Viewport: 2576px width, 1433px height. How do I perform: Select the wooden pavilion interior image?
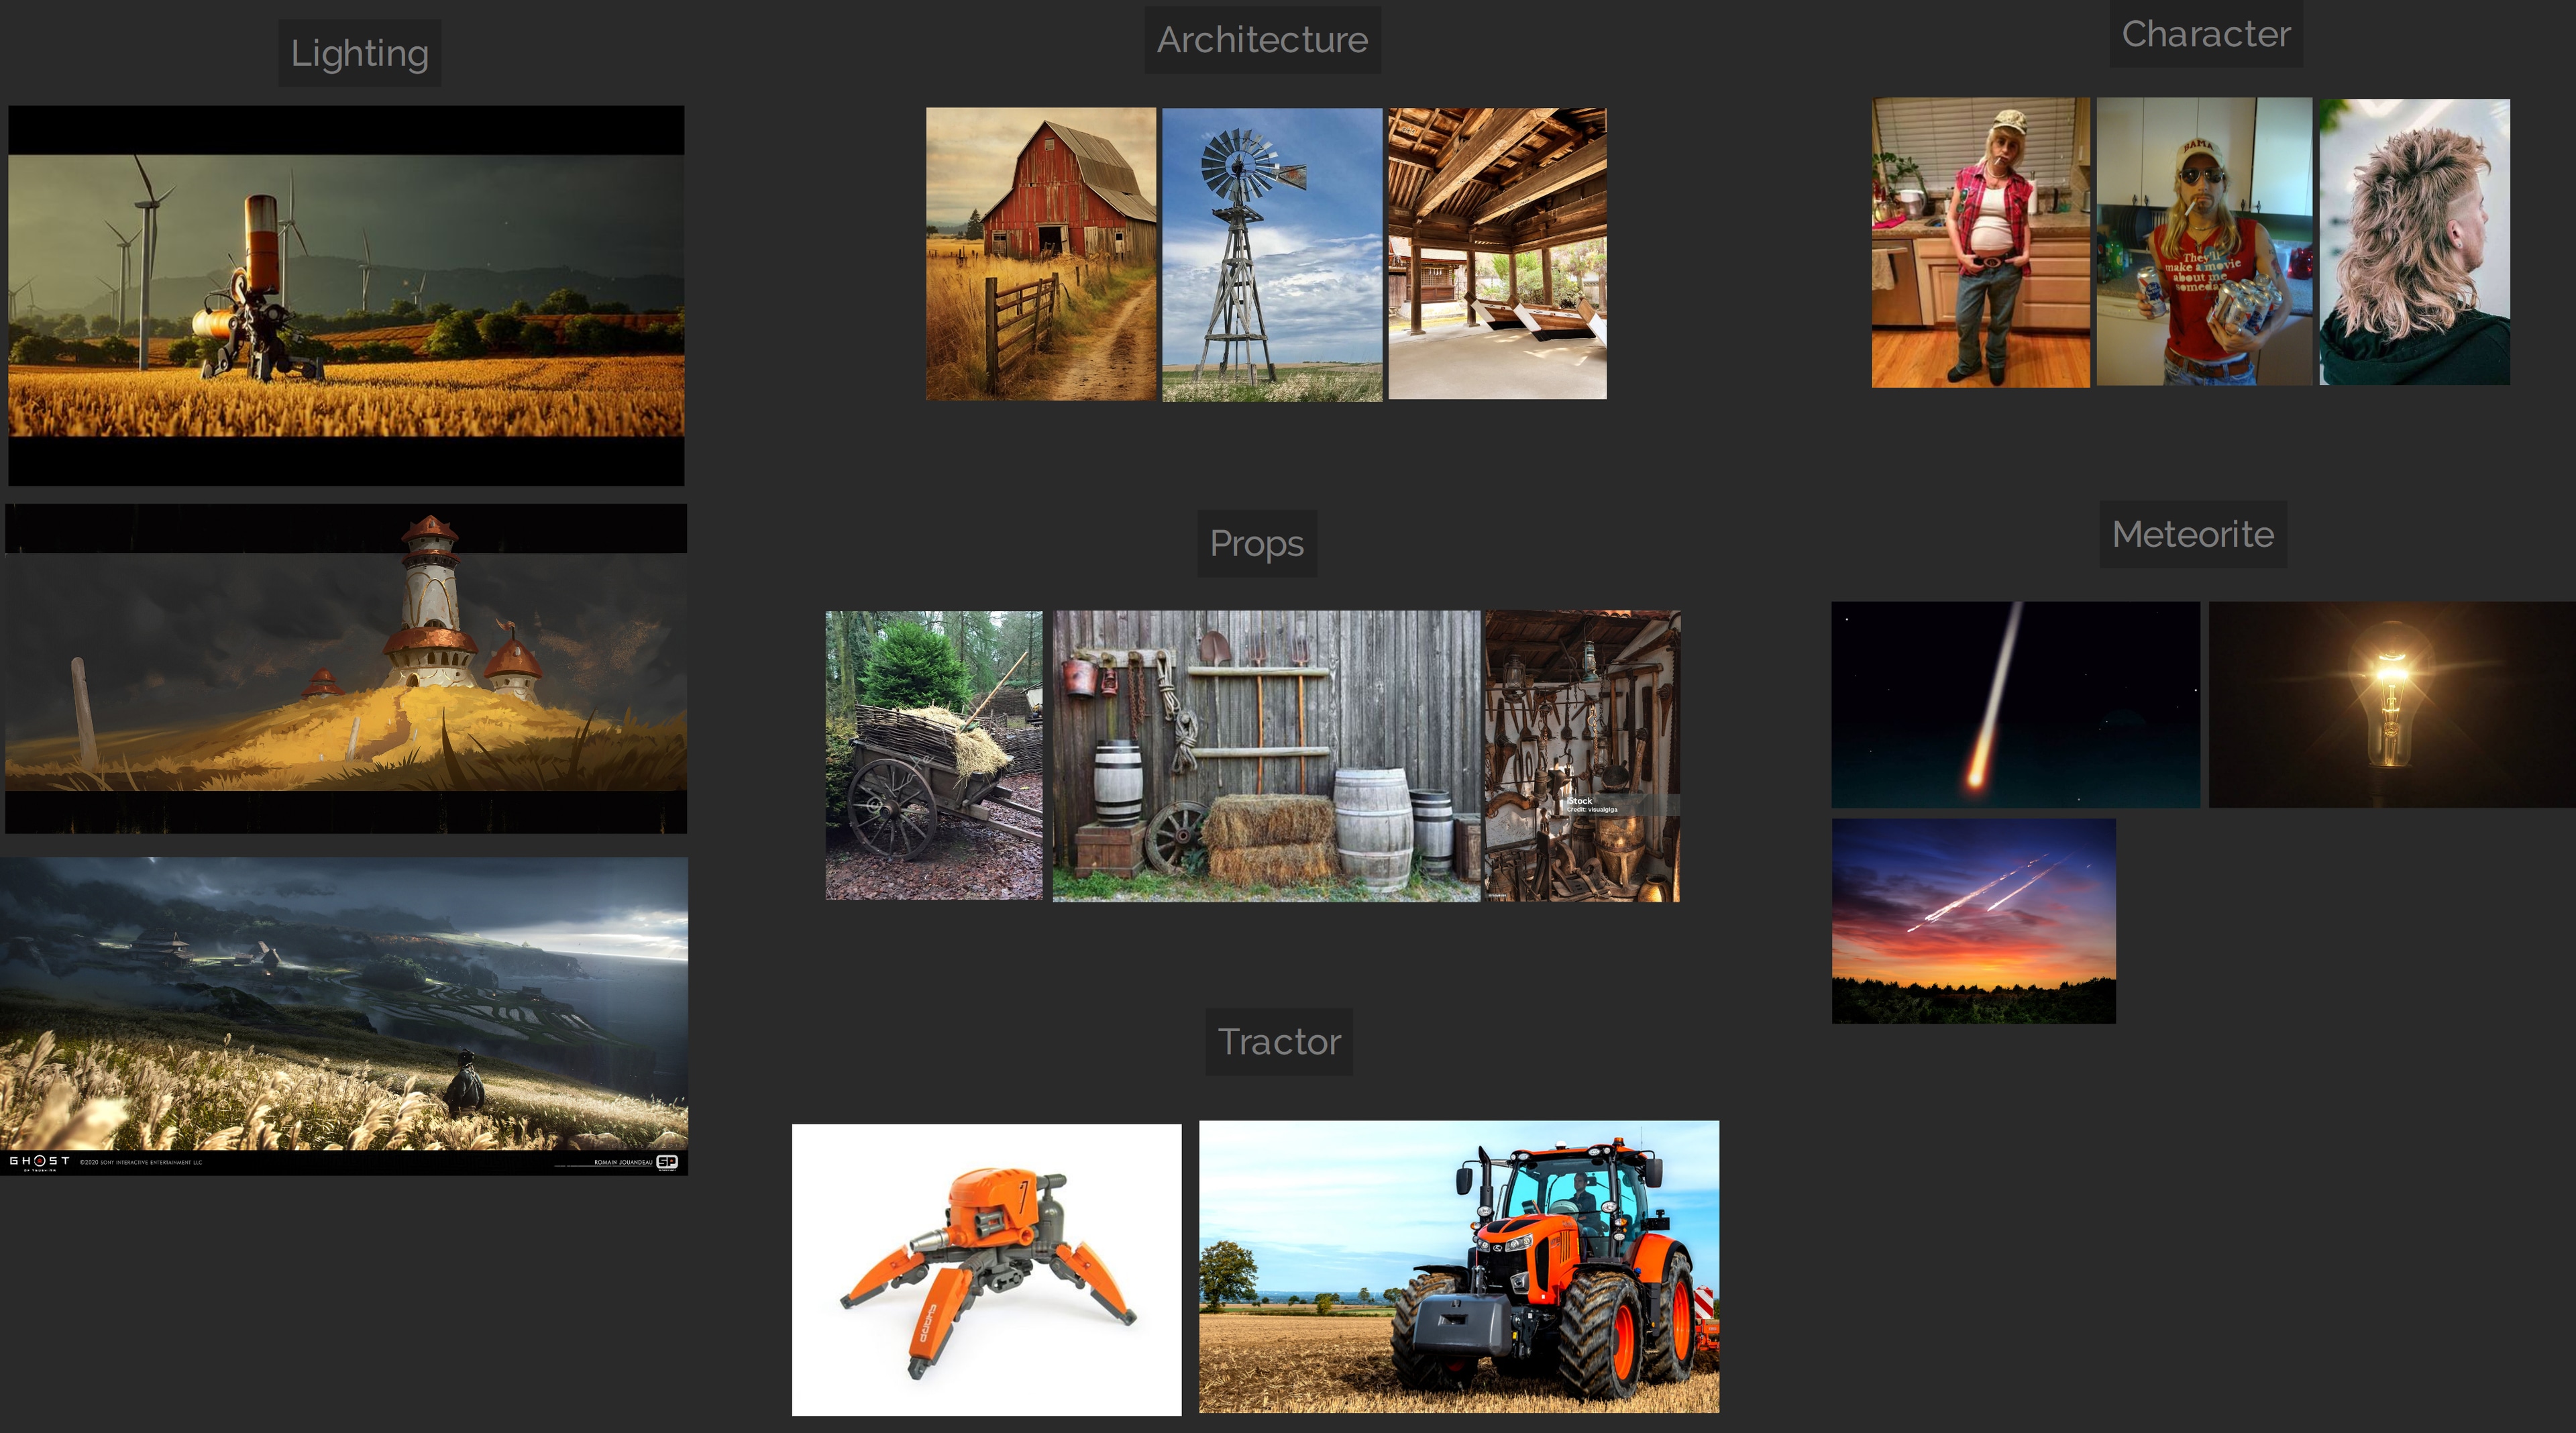[x=1497, y=254]
